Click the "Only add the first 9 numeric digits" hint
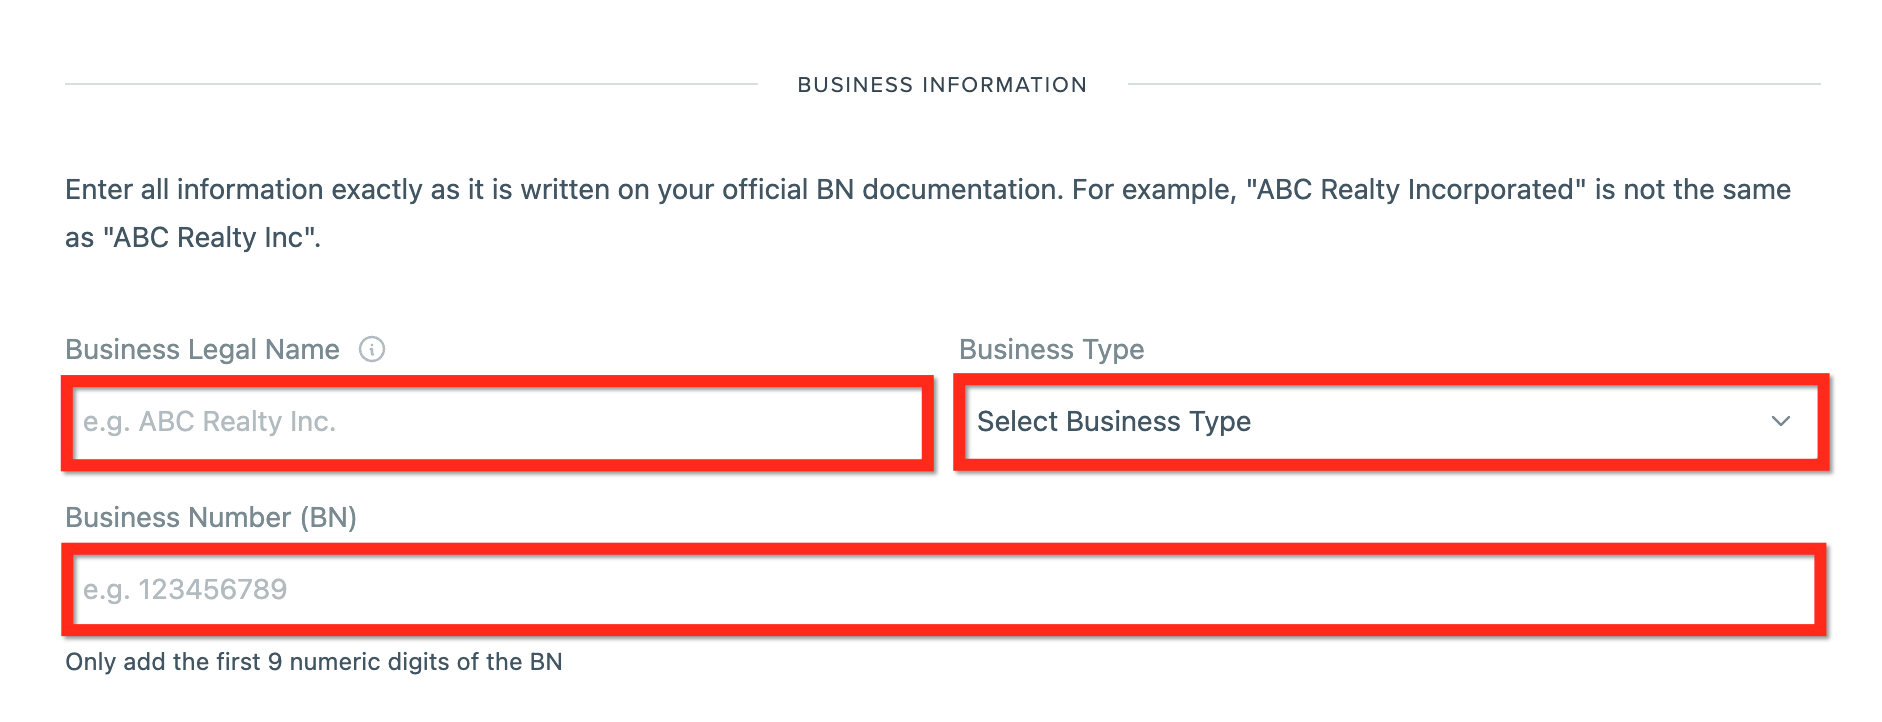Screen dimensions: 1882x722 tap(314, 662)
